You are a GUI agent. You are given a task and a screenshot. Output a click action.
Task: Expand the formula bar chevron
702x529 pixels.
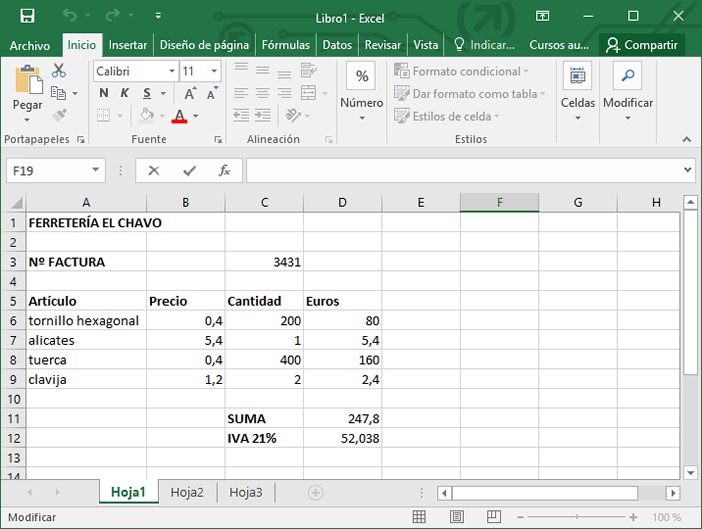pyautogui.click(x=688, y=170)
